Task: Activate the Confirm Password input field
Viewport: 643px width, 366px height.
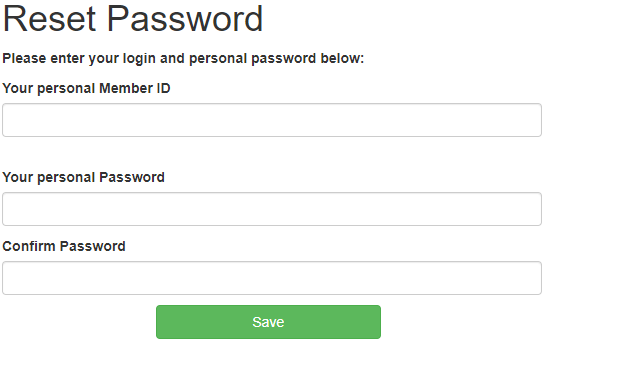Action: pyautogui.click(x=272, y=278)
